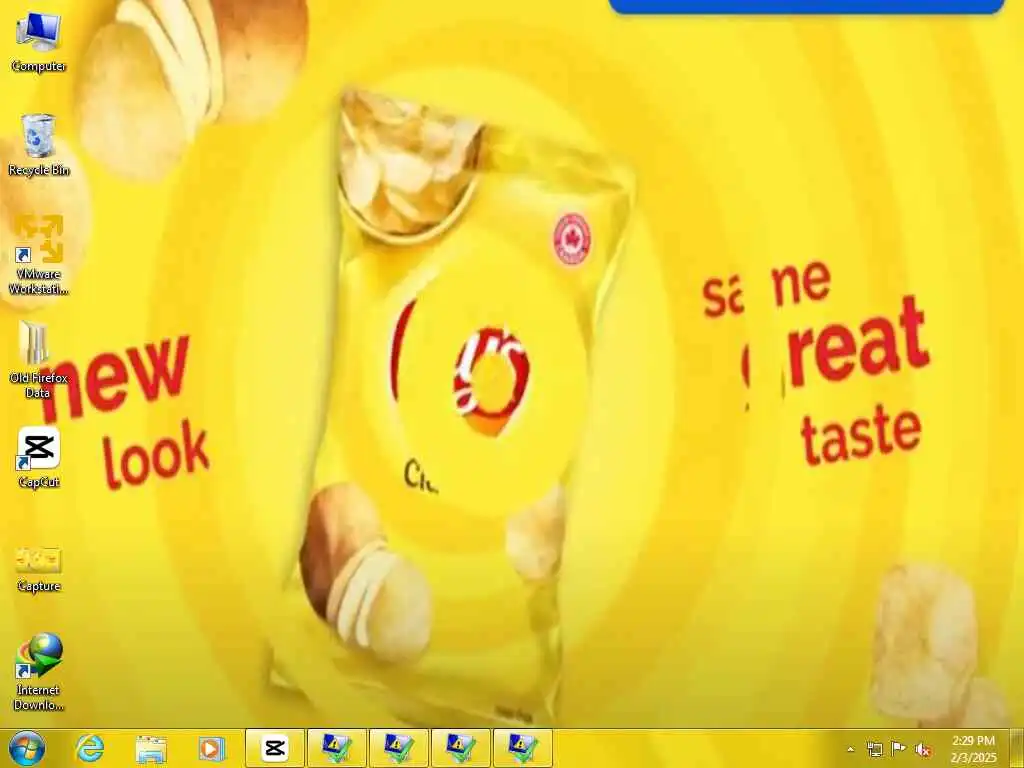Click the muted volume tray icon

923,750
